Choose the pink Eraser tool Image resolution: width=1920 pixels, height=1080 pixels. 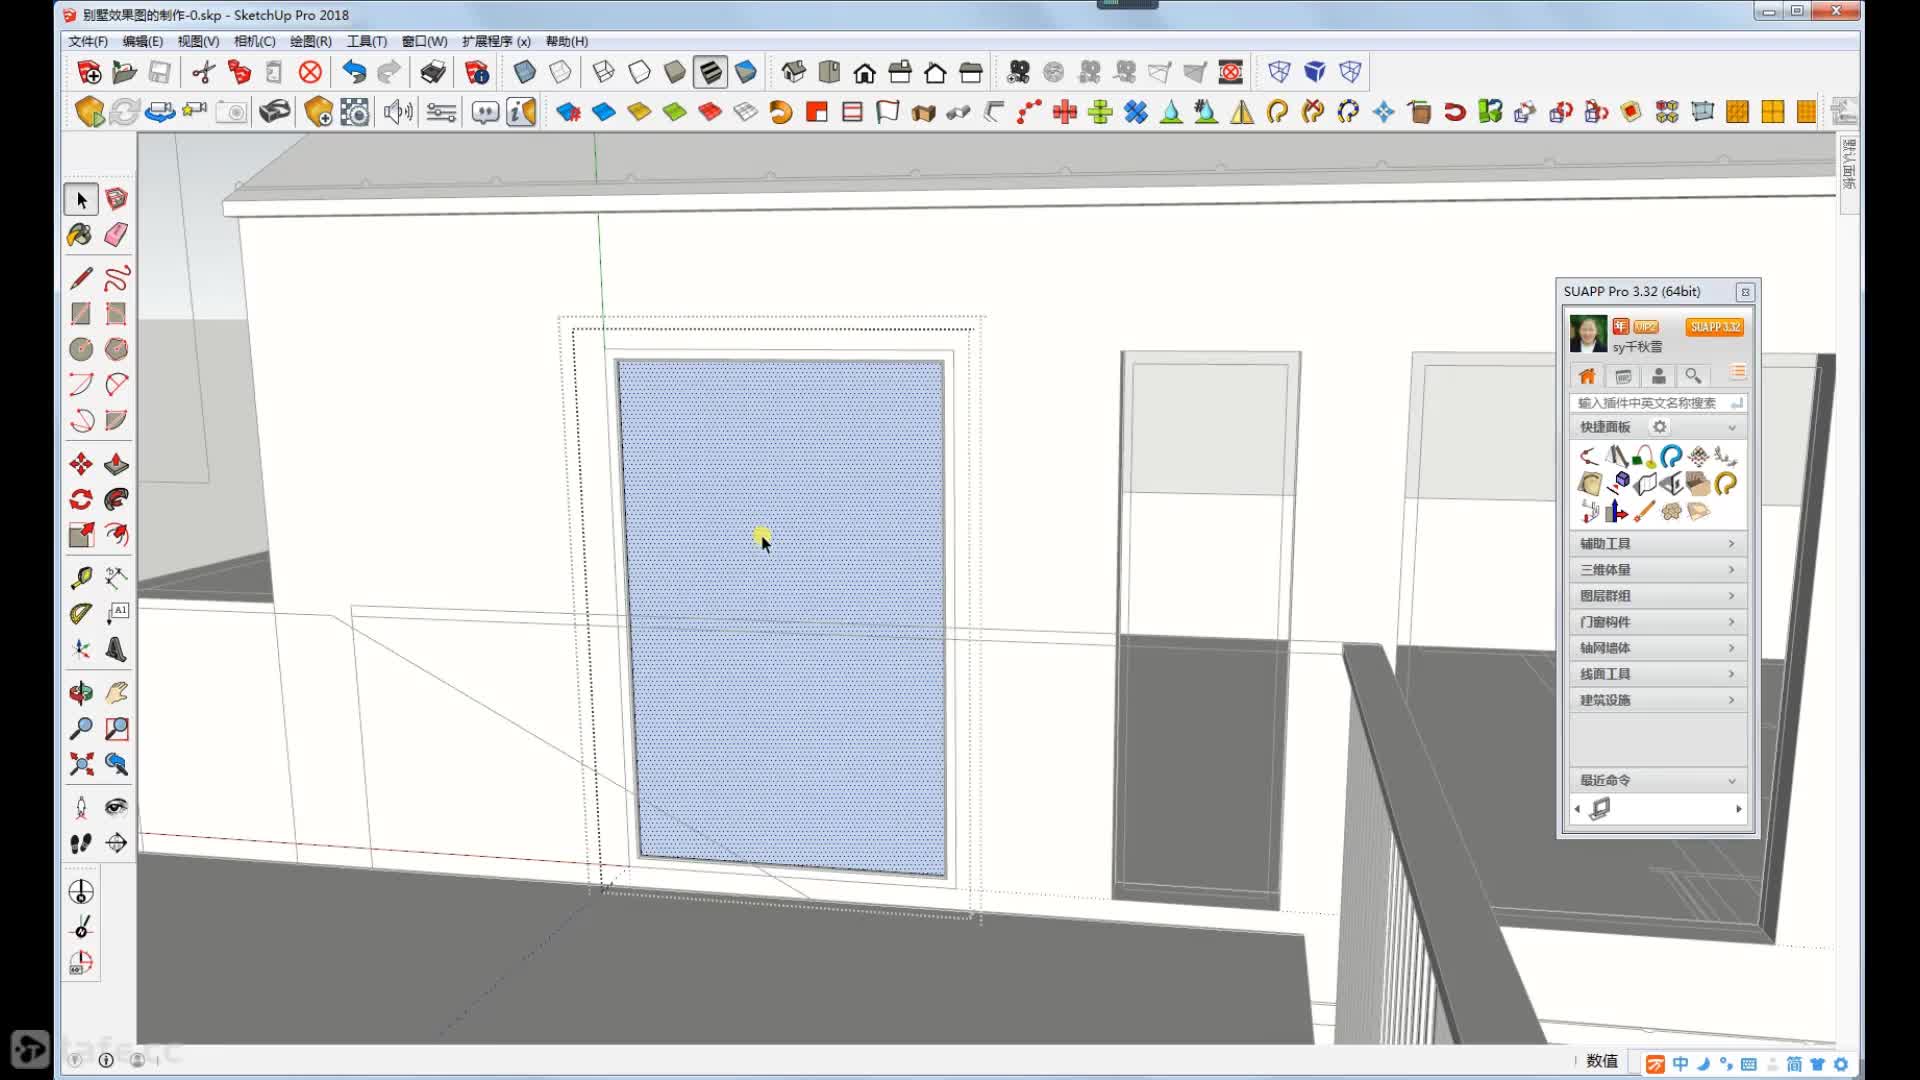[116, 235]
